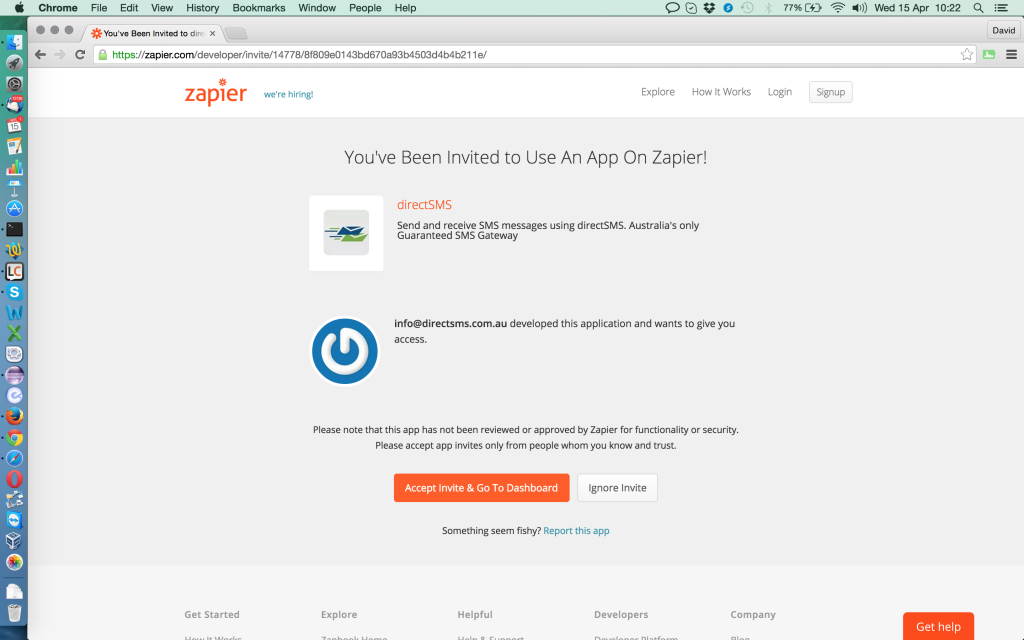The width and height of the screenshot is (1024, 640).
Task: Open Terminal from the dock
Action: click(x=14, y=229)
